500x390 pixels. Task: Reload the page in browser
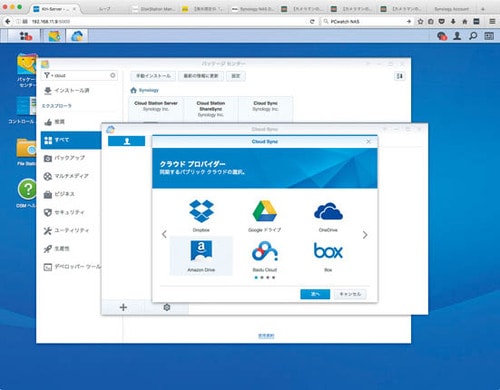click(x=312, y=21)
